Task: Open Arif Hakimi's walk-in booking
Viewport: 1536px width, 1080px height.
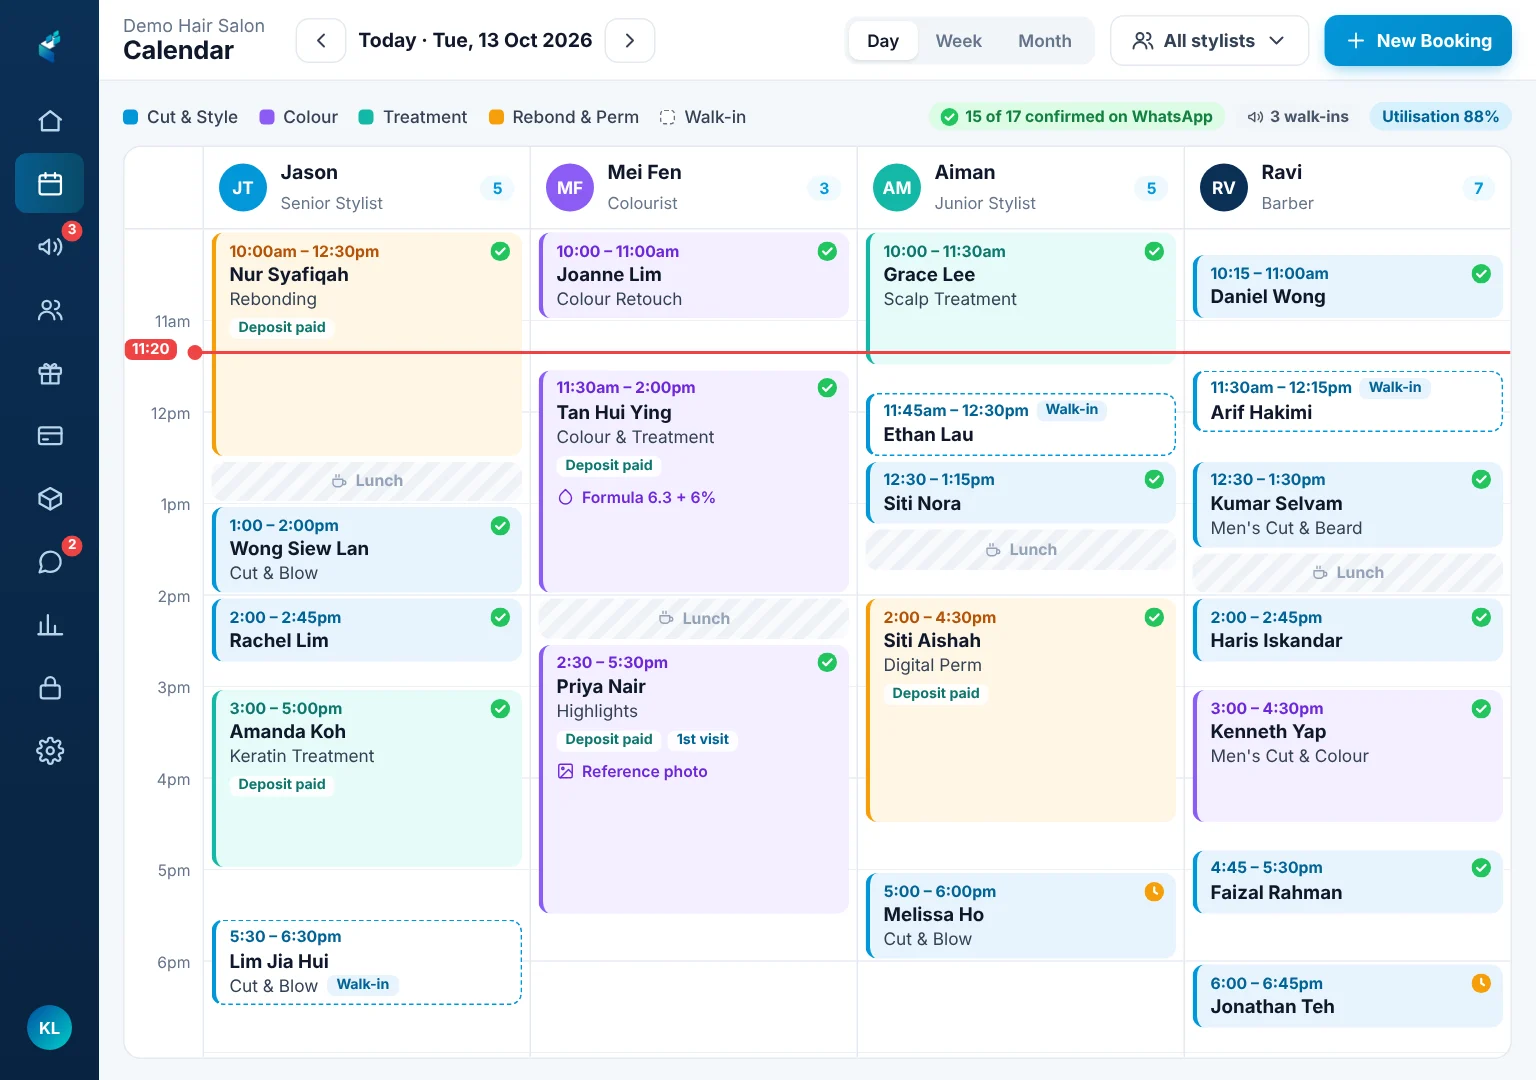Action: click(x=1348, y=401)
